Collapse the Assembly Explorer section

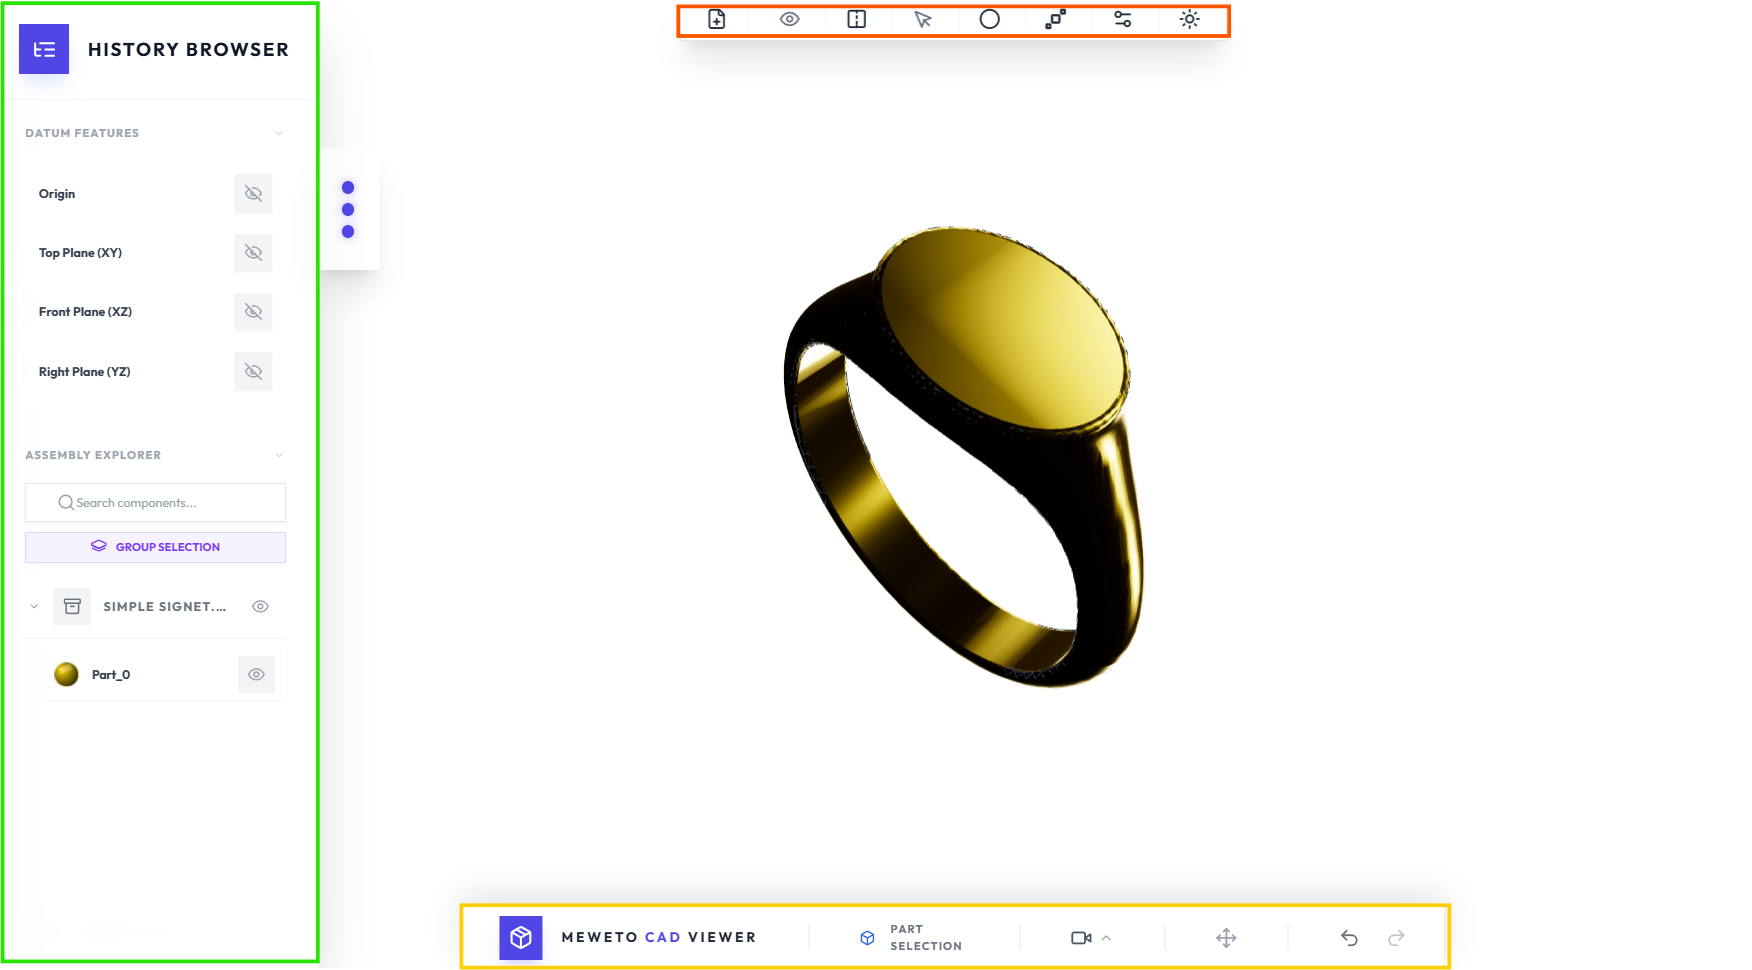(x=279, y=455)
